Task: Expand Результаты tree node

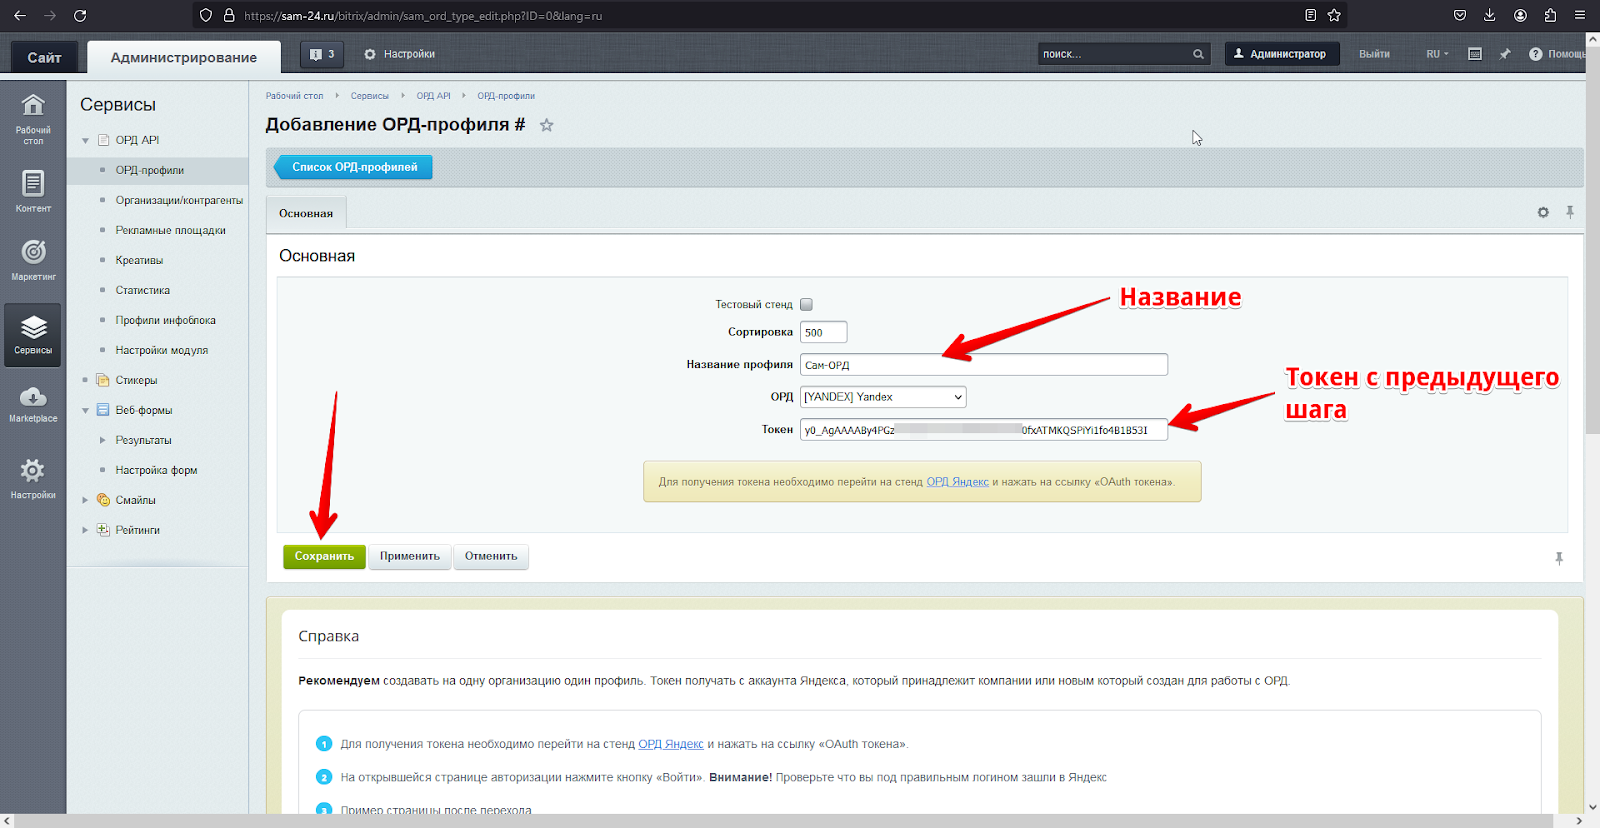Action: point(102,440)
